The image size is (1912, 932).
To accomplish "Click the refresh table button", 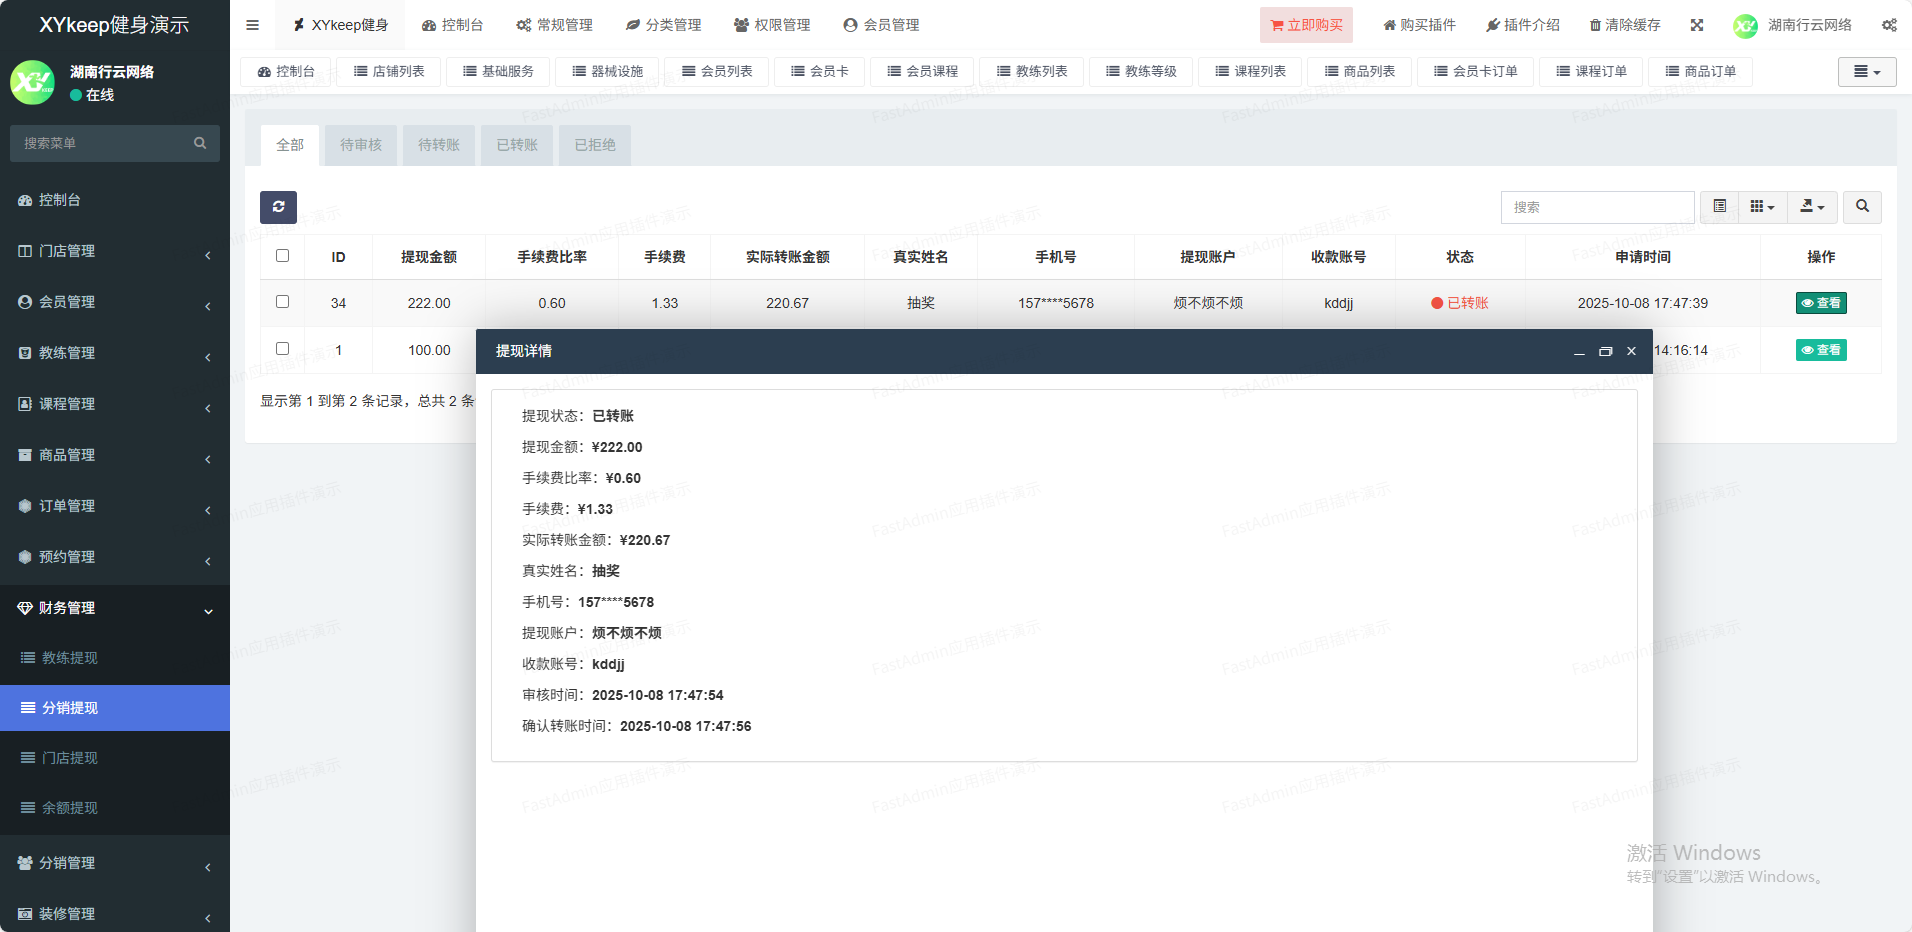I will (x=278, y=207).
